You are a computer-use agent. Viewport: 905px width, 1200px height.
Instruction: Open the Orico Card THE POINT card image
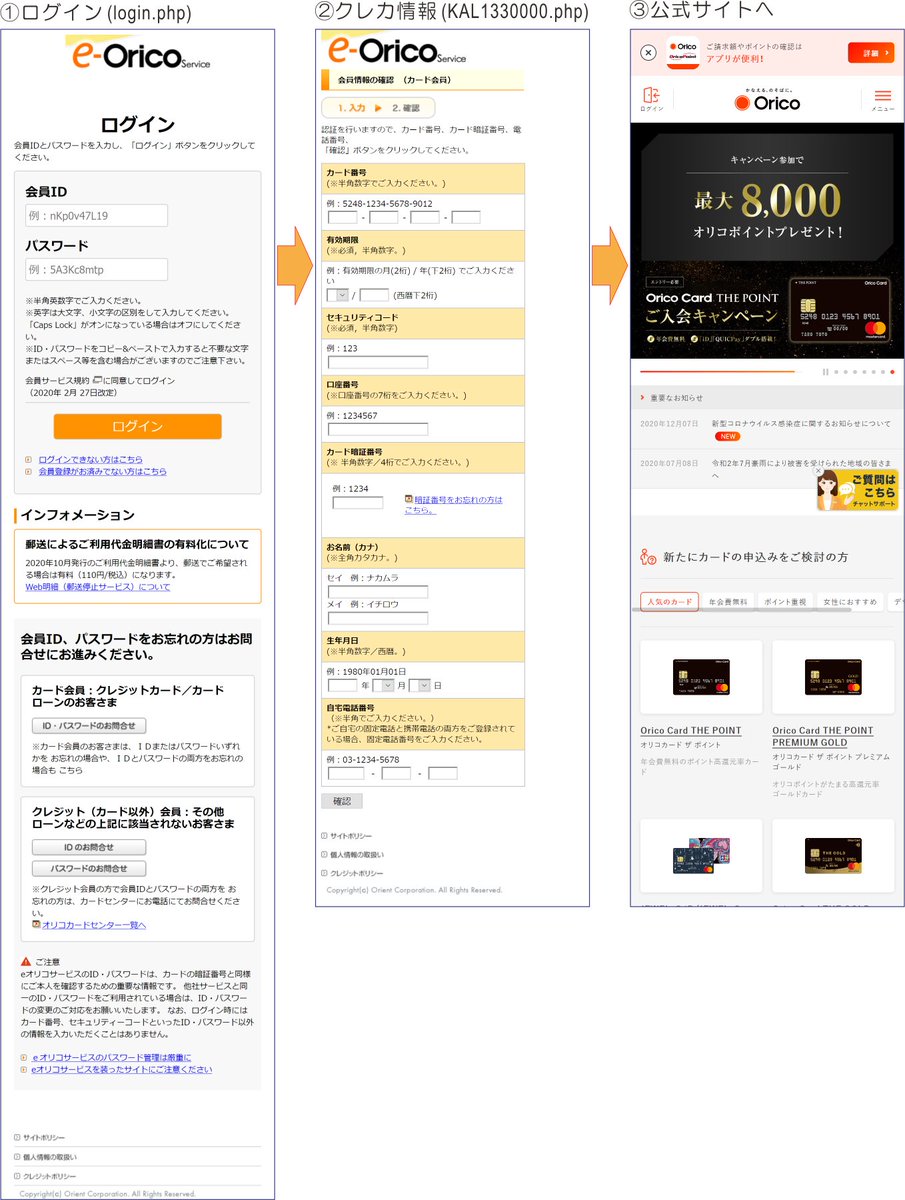coord(701,676)
